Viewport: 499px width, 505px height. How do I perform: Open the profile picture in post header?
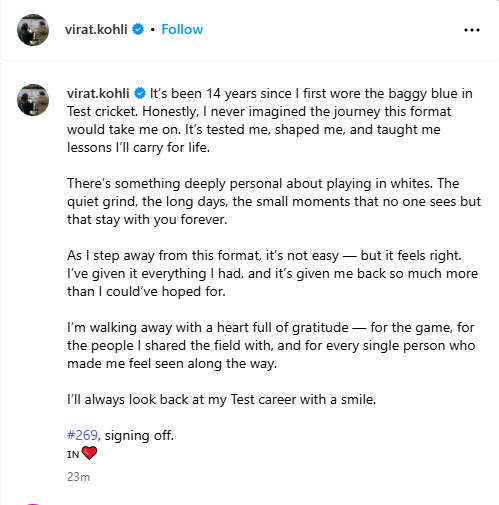33,30
